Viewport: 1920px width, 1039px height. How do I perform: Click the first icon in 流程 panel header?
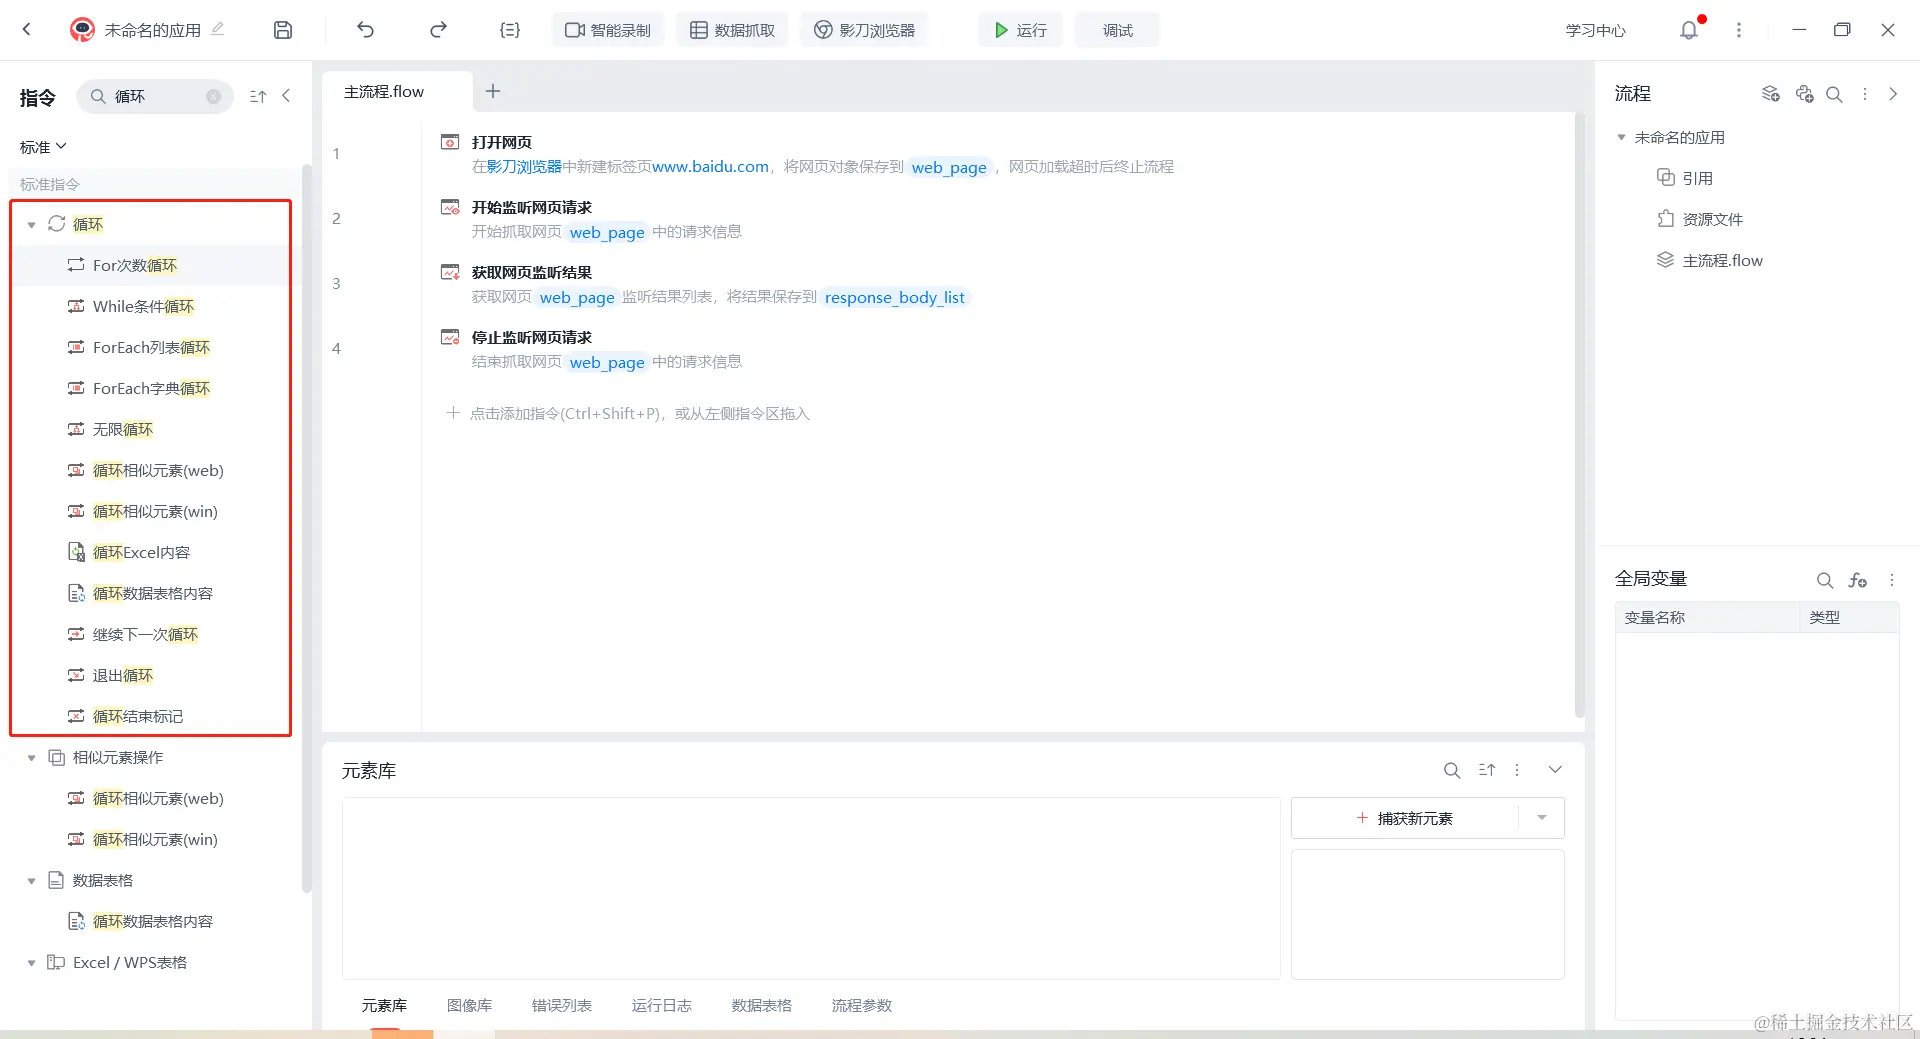click(x=1770, y=93)
